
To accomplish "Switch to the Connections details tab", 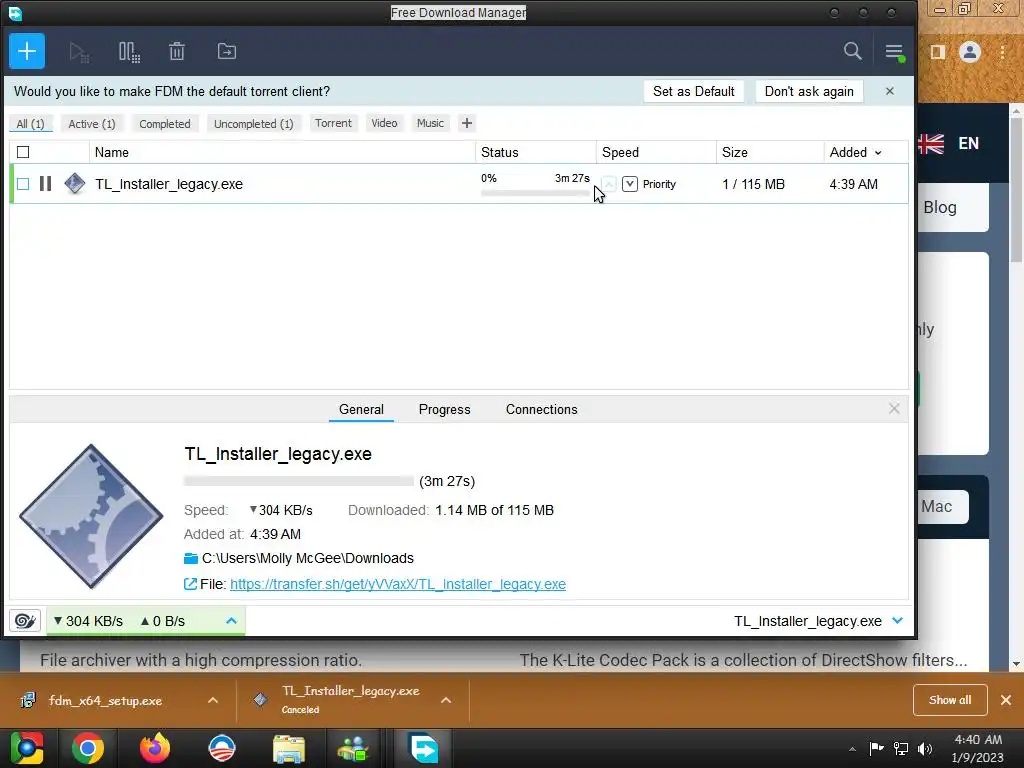I will click(541, 409).
